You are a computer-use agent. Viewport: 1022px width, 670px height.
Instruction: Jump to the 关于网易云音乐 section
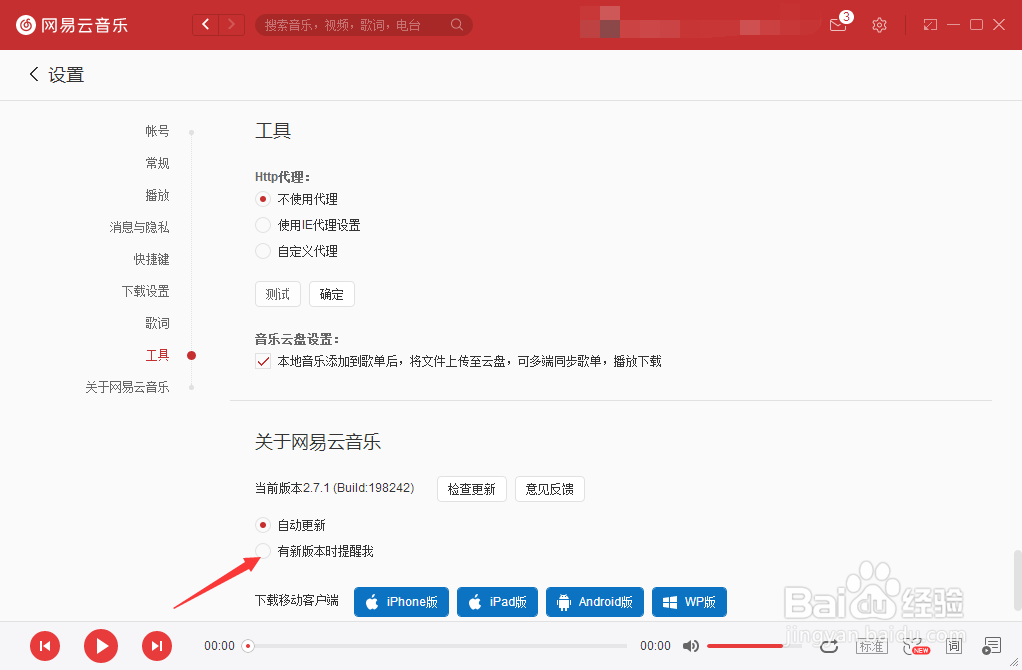point(127,386)
